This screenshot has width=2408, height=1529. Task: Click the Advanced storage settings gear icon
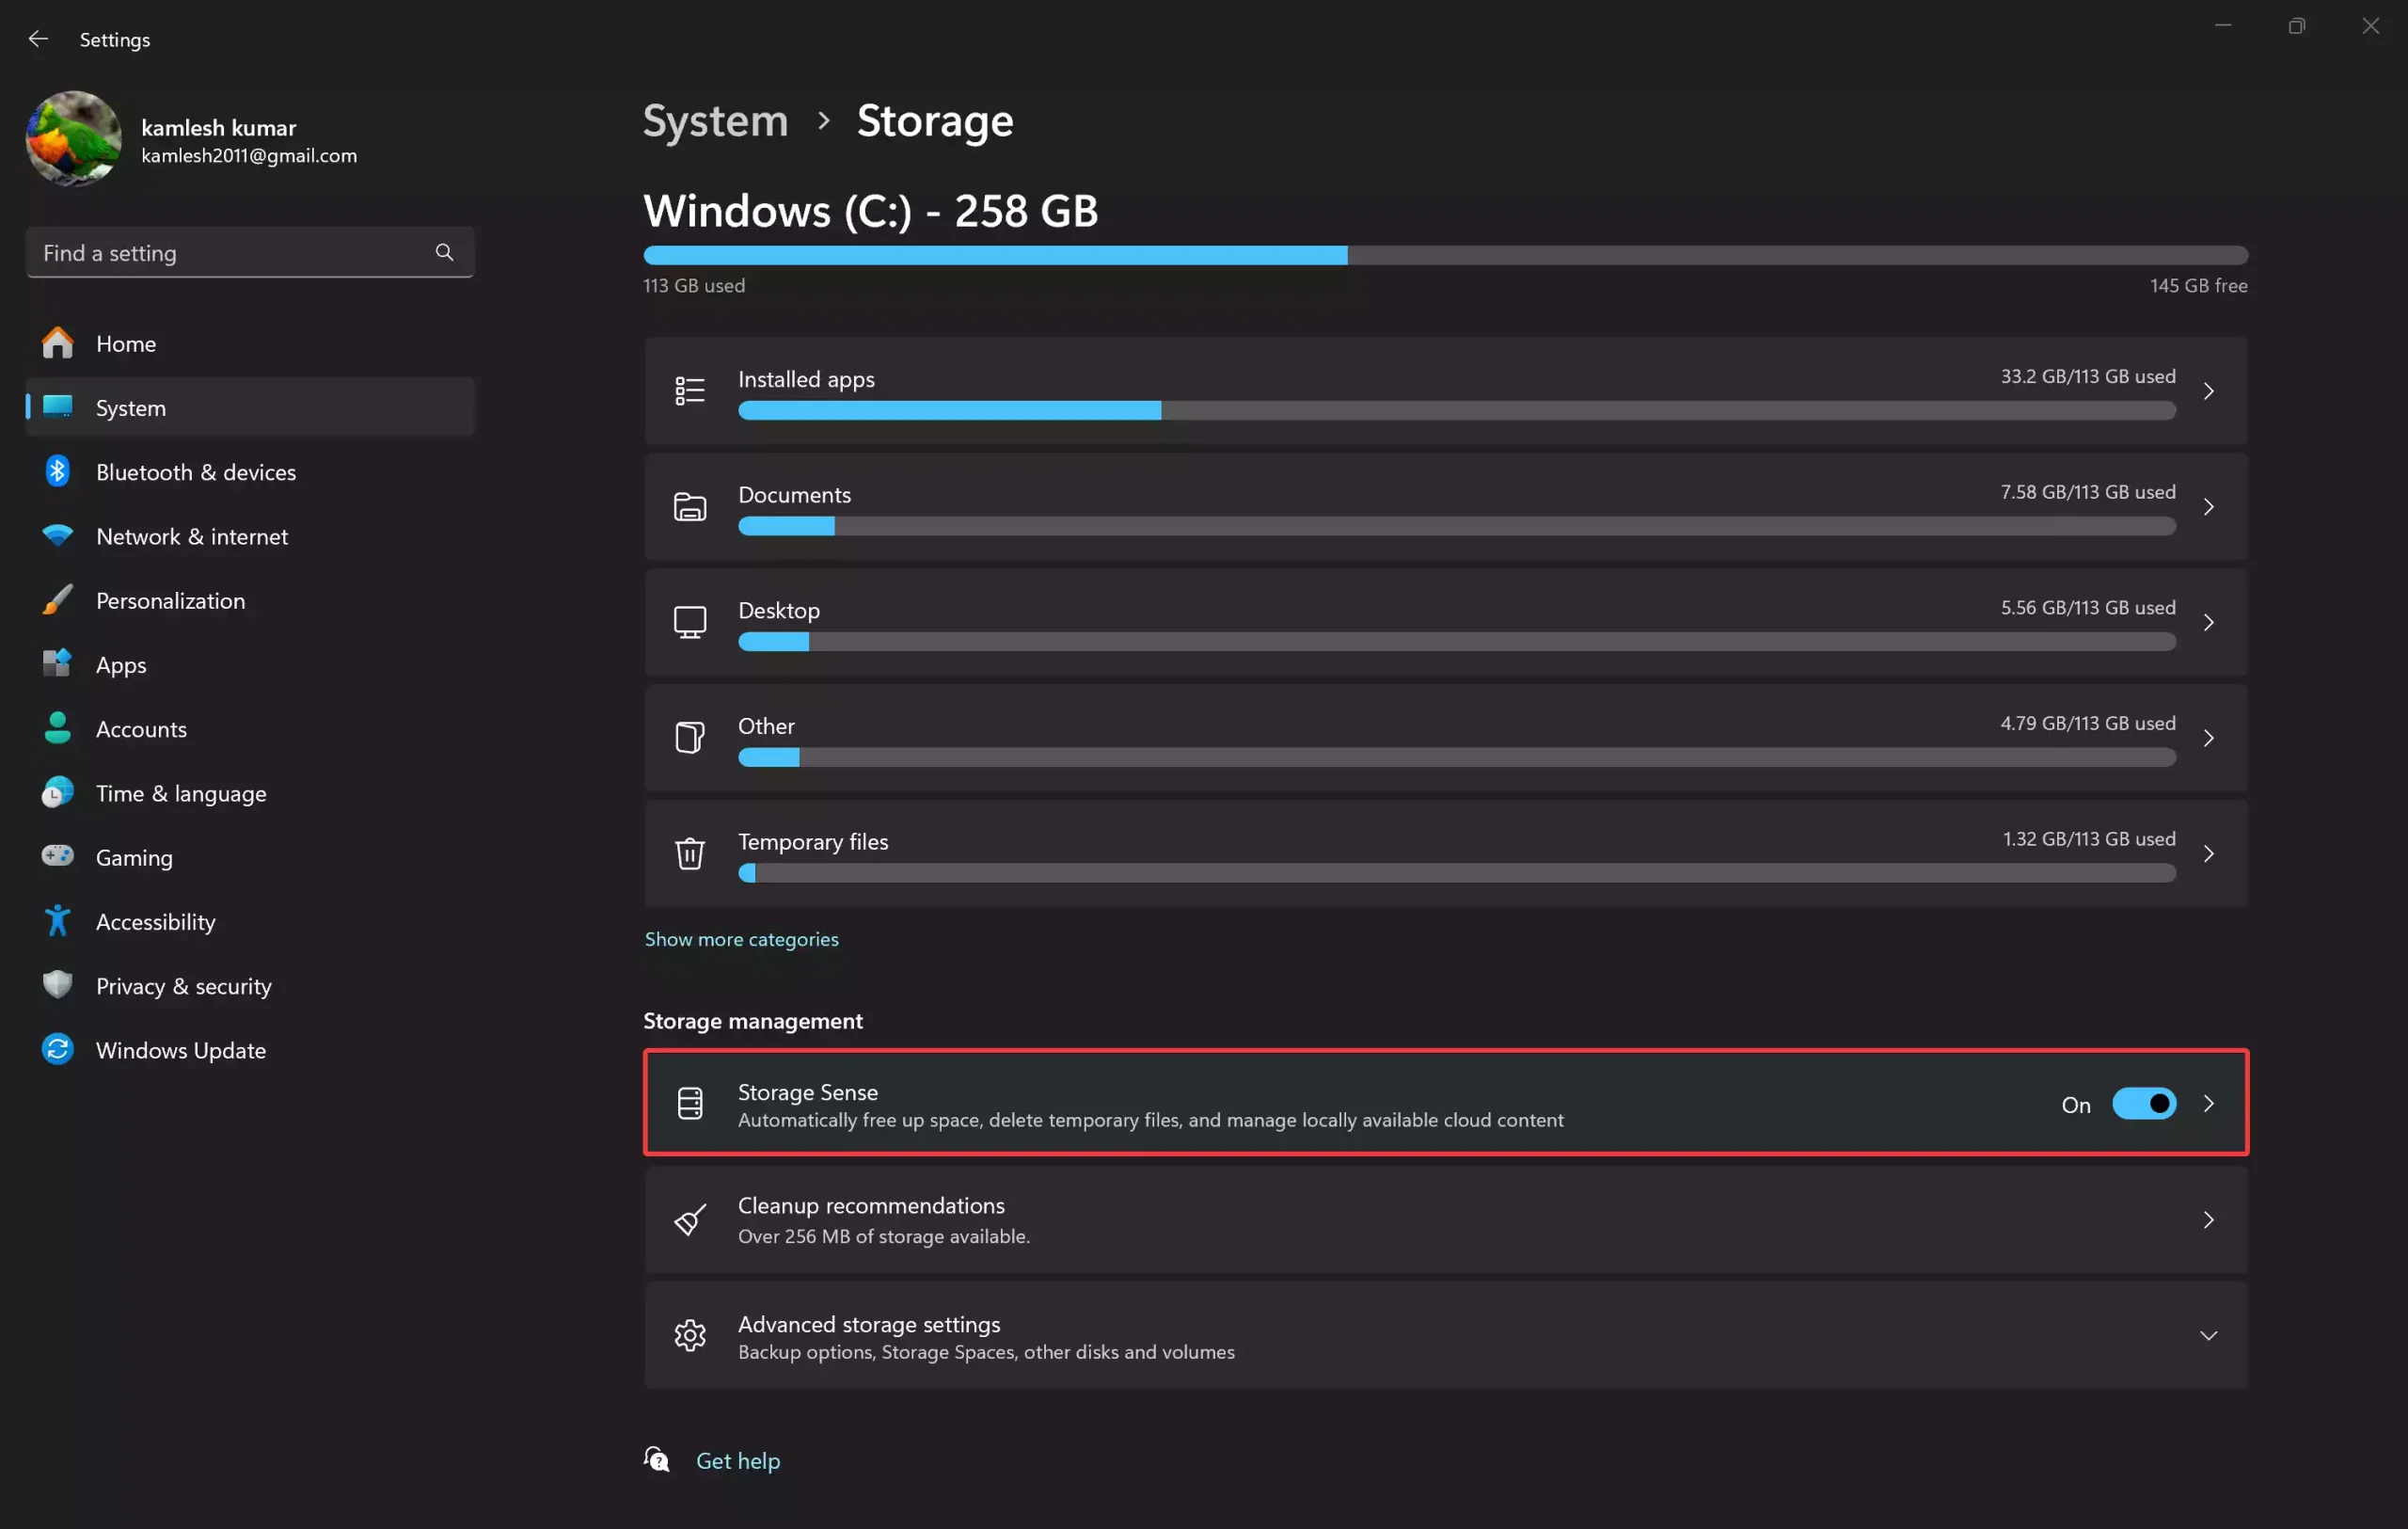point(689,1336)
